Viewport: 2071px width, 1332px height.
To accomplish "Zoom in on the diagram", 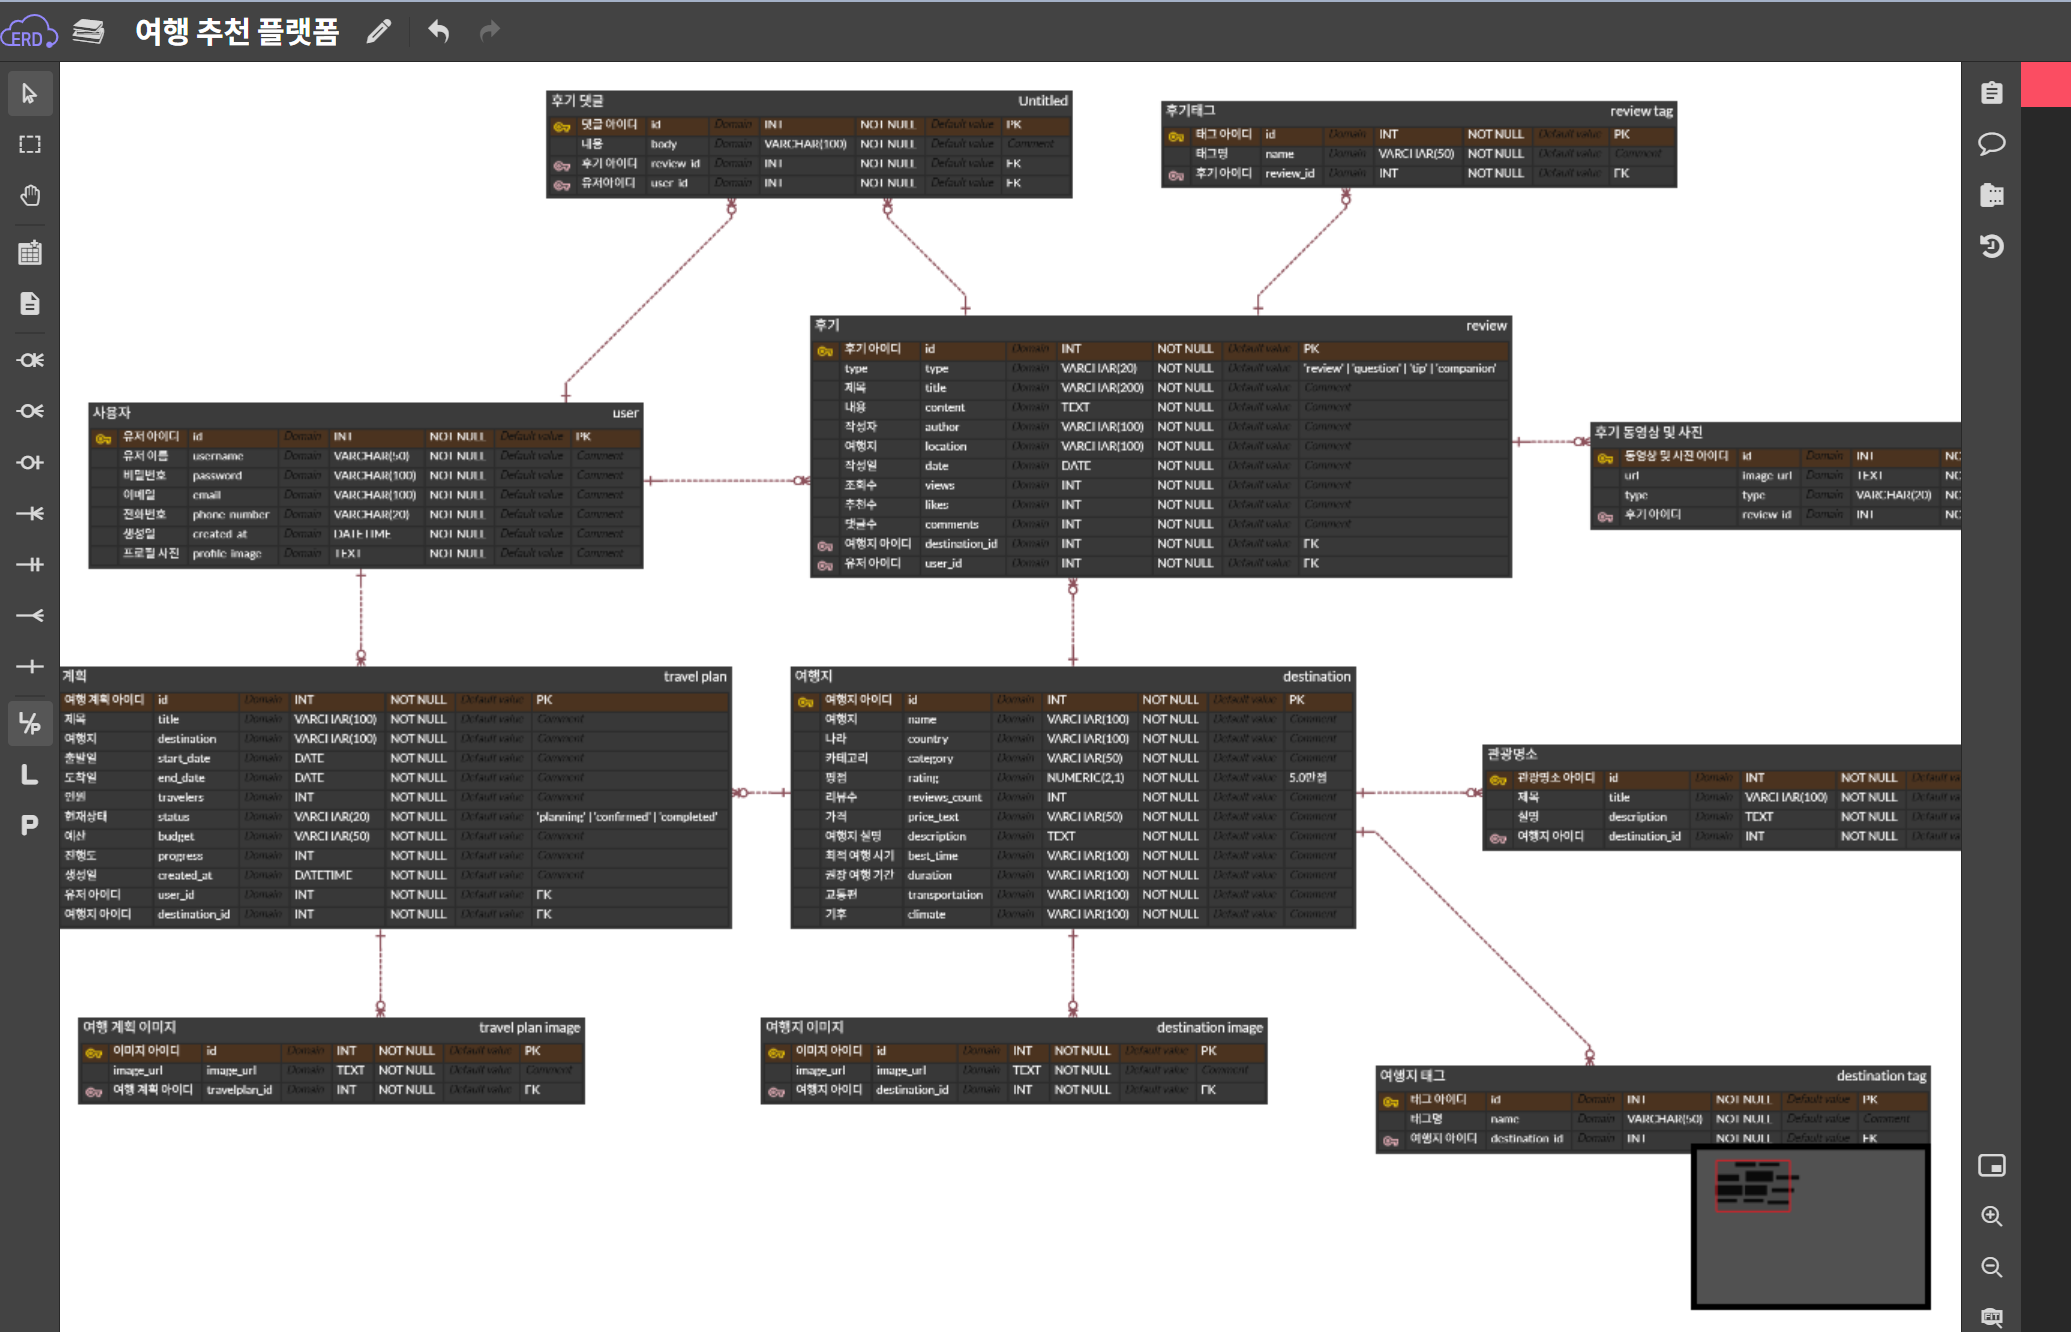I will [x=1992, y=1217].
